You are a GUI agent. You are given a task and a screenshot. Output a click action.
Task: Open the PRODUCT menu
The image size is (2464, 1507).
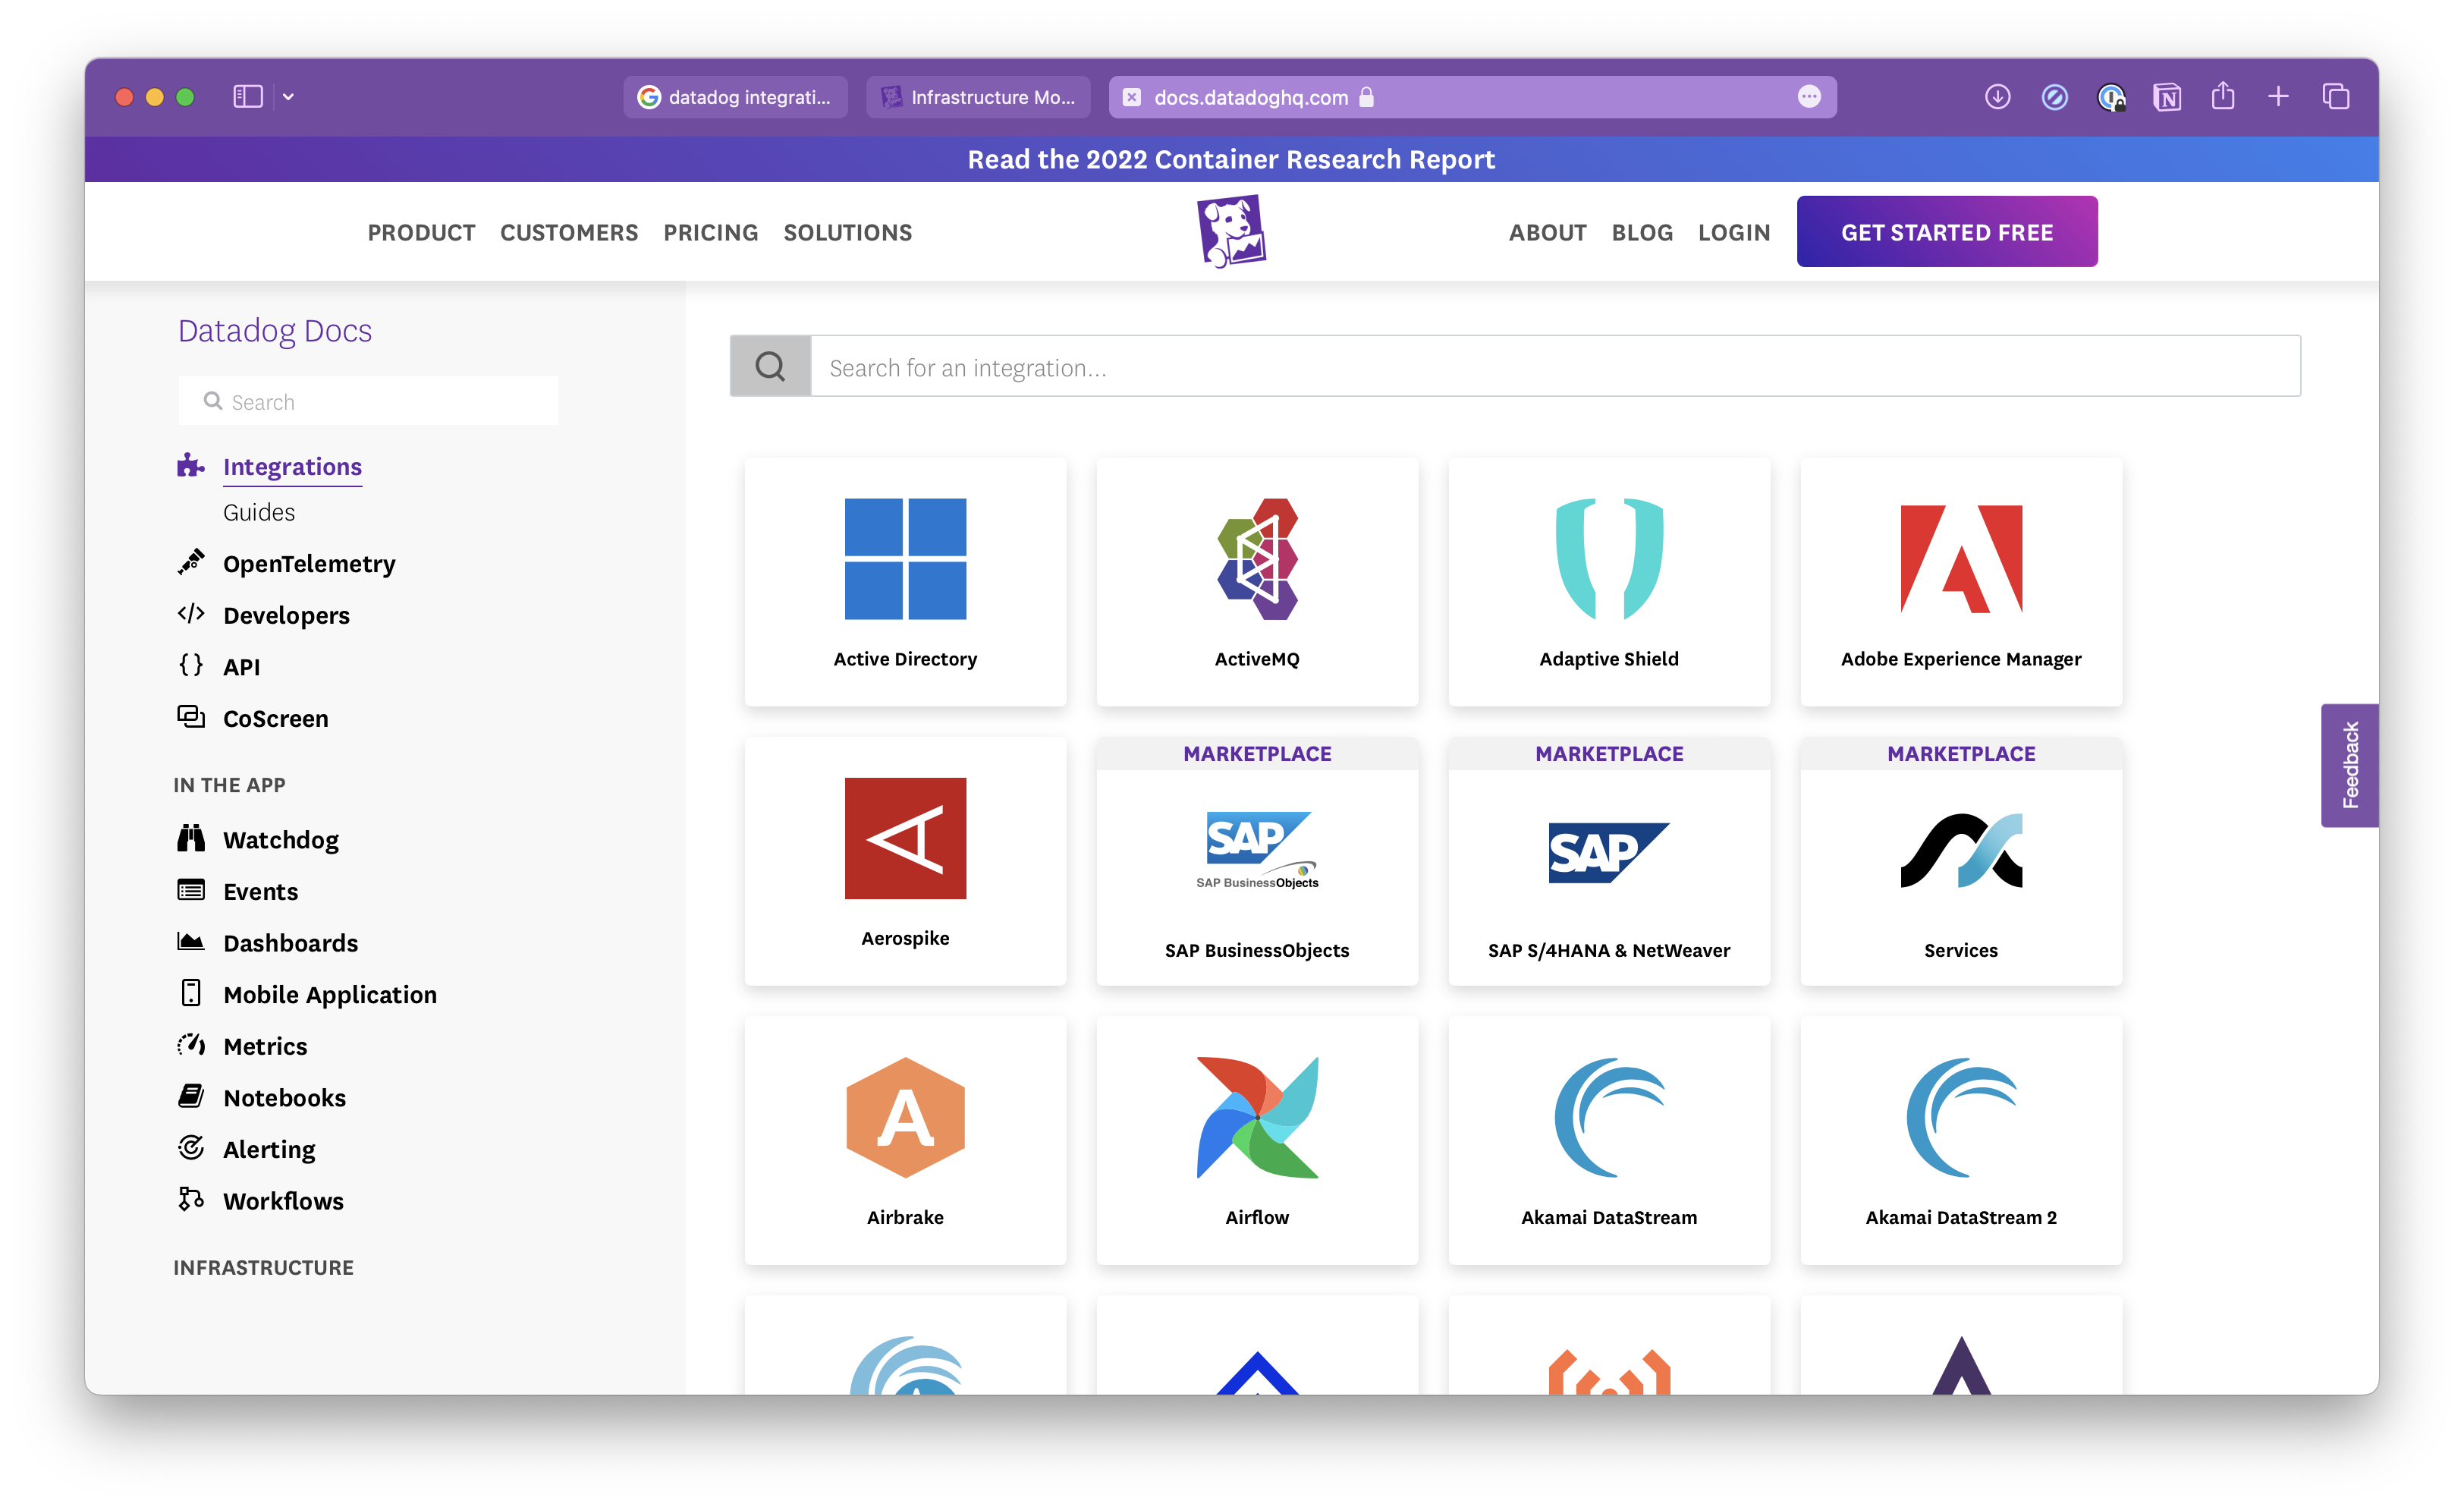pyautogui.click(x=421, y=232)
